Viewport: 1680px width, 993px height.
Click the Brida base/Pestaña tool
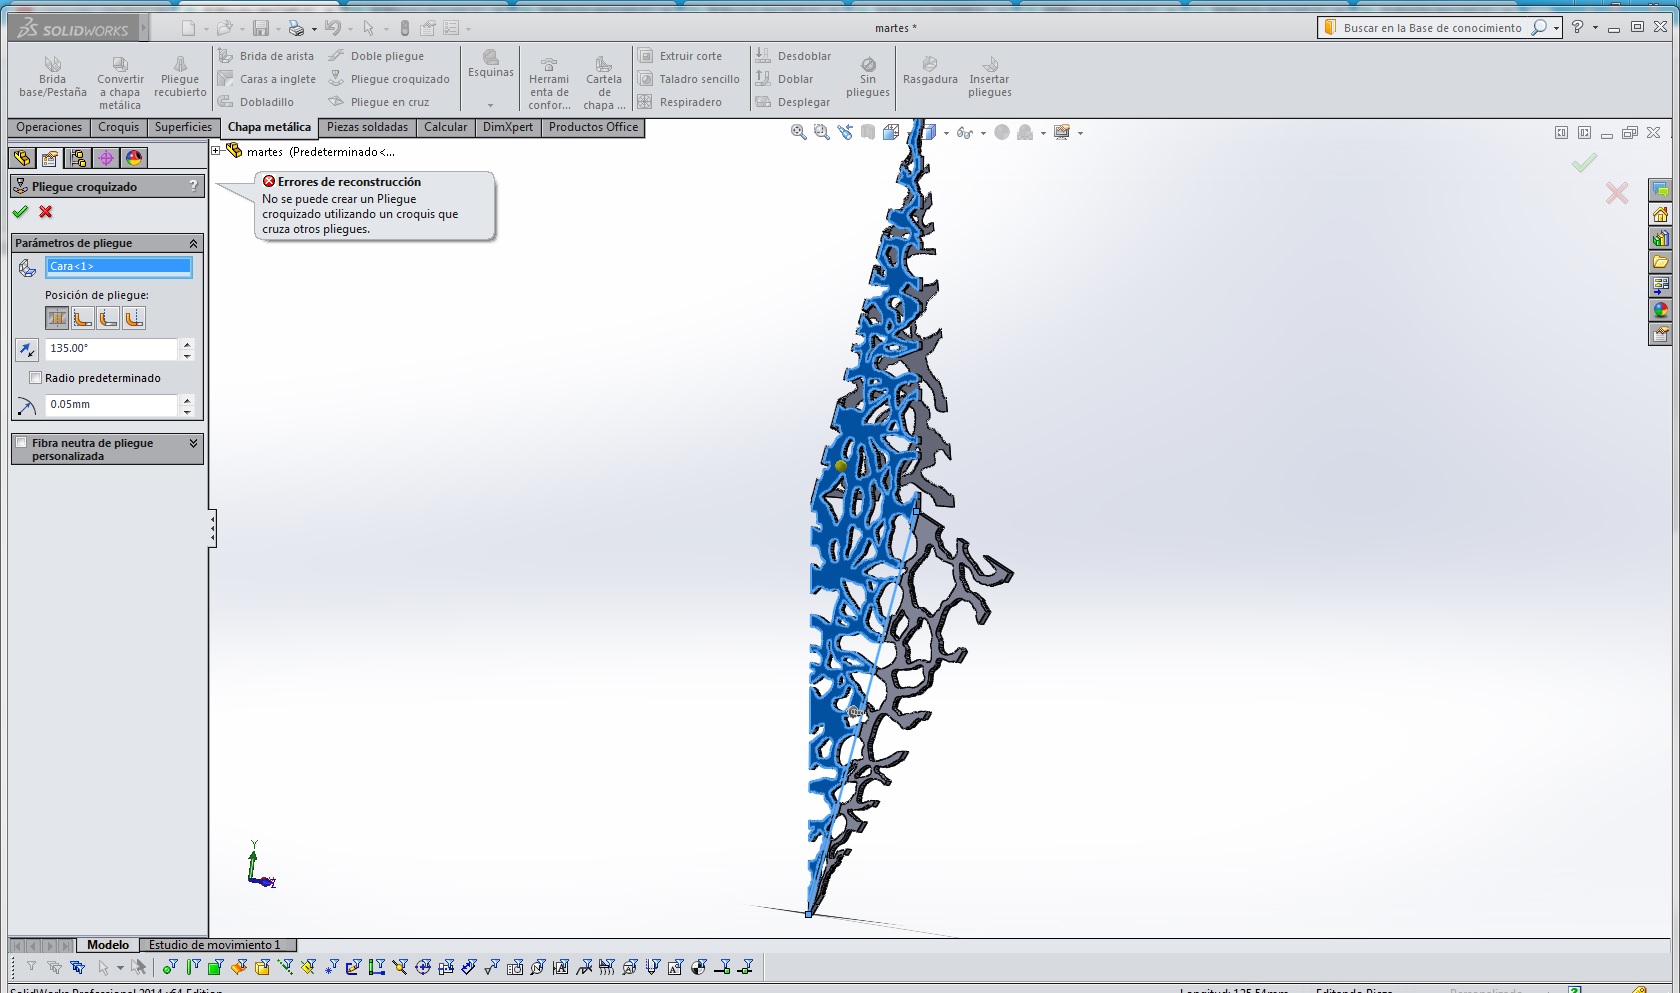[x=52, y=78]
